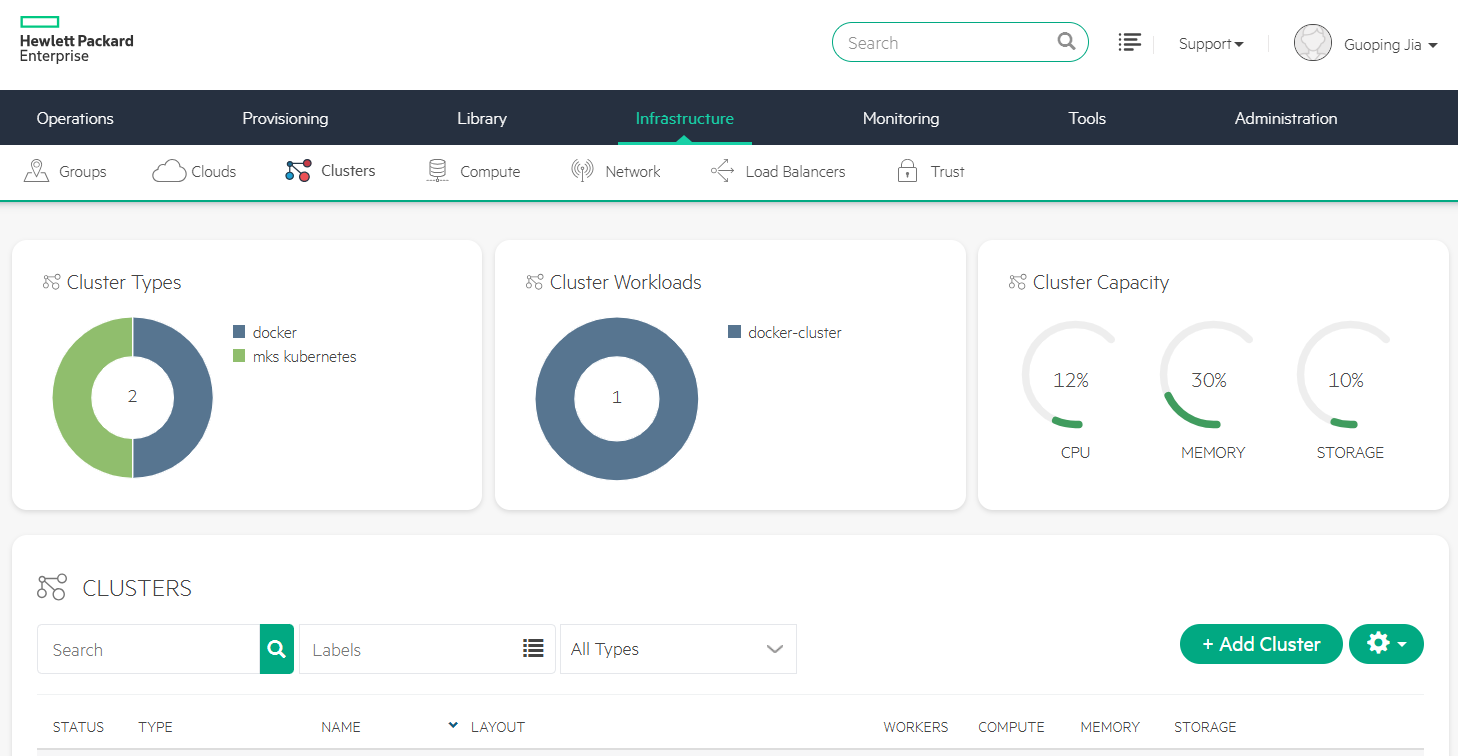This screenshot has height=756, width=1458.
Task: Click the CPU usage gauge showing 12%
Action: point(1074,380)
